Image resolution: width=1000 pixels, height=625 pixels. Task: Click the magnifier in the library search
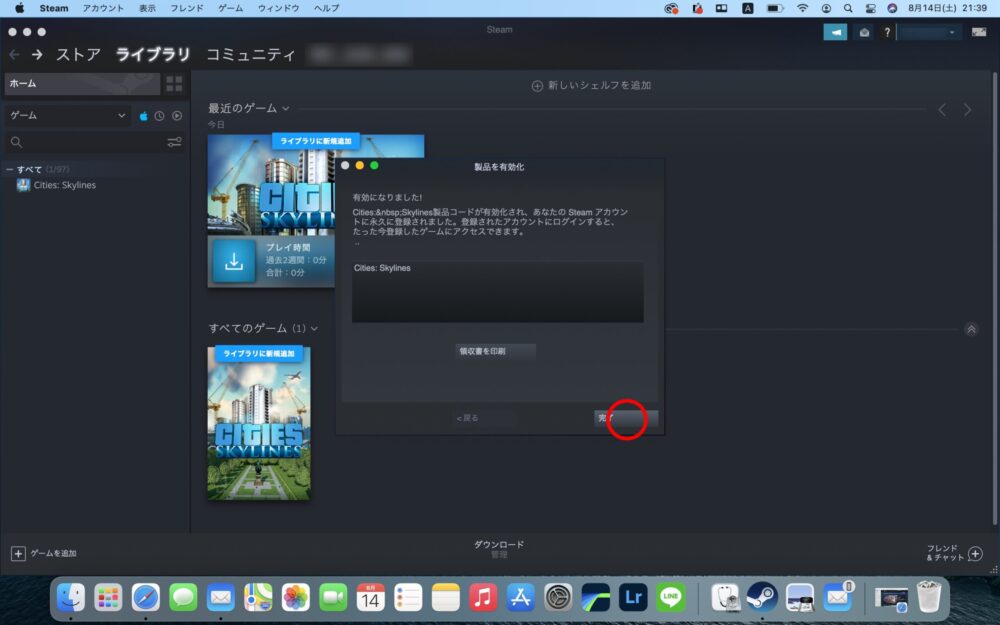(17, 142)
